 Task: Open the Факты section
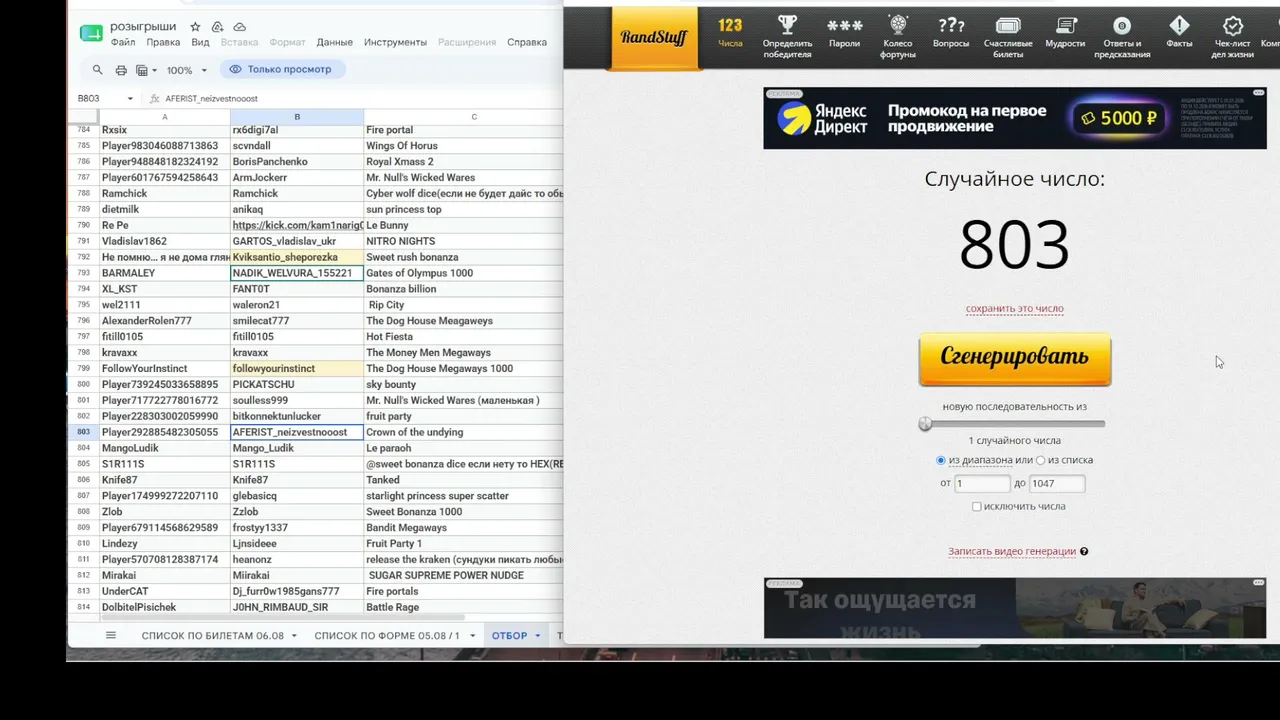(x=1179, y=32)
